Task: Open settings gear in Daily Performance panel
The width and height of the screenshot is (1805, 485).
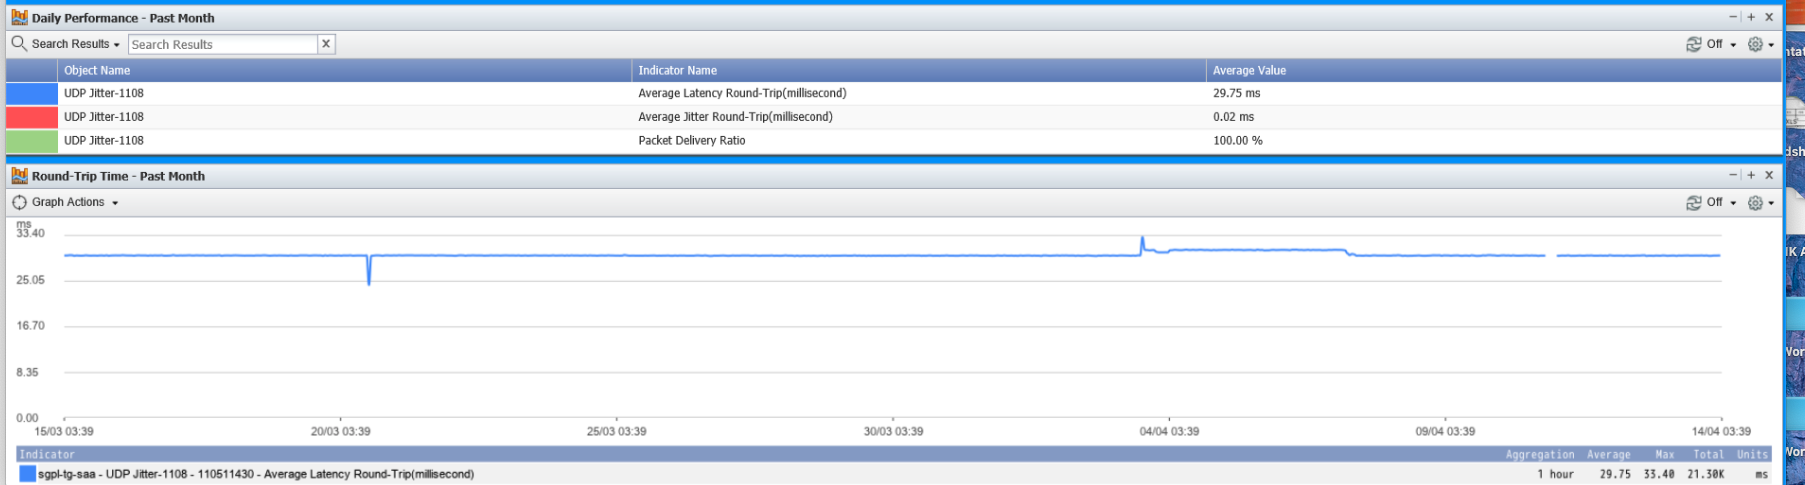Action: coord(1755,44)
